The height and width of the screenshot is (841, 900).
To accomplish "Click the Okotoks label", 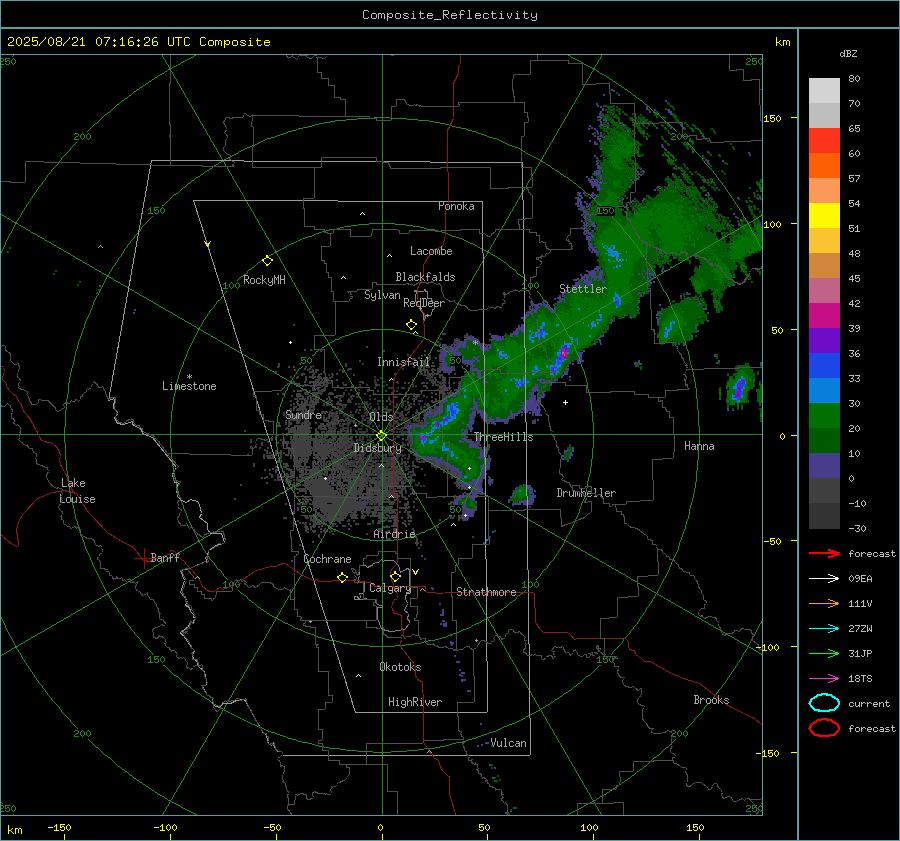I will 400,667.
